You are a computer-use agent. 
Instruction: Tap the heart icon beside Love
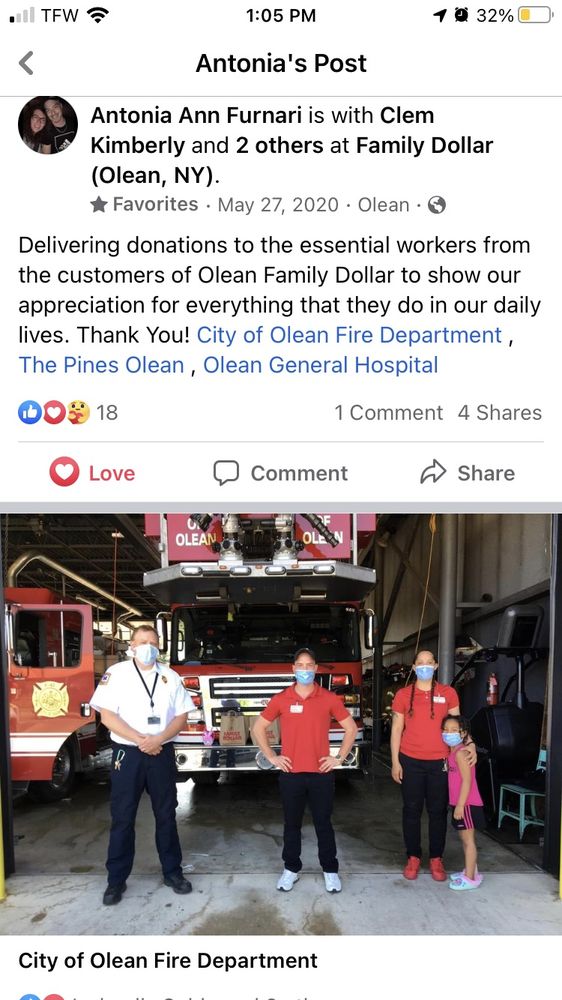click(64, 472)
